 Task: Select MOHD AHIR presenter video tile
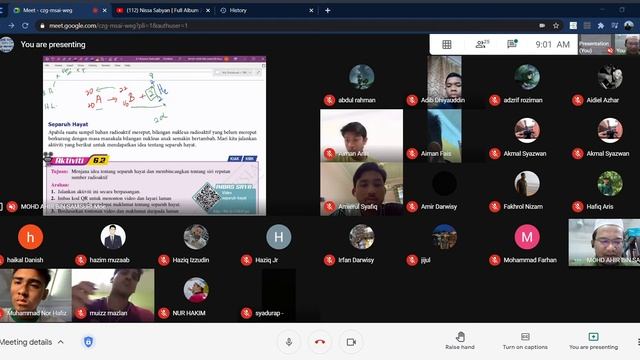pos(604,242)
